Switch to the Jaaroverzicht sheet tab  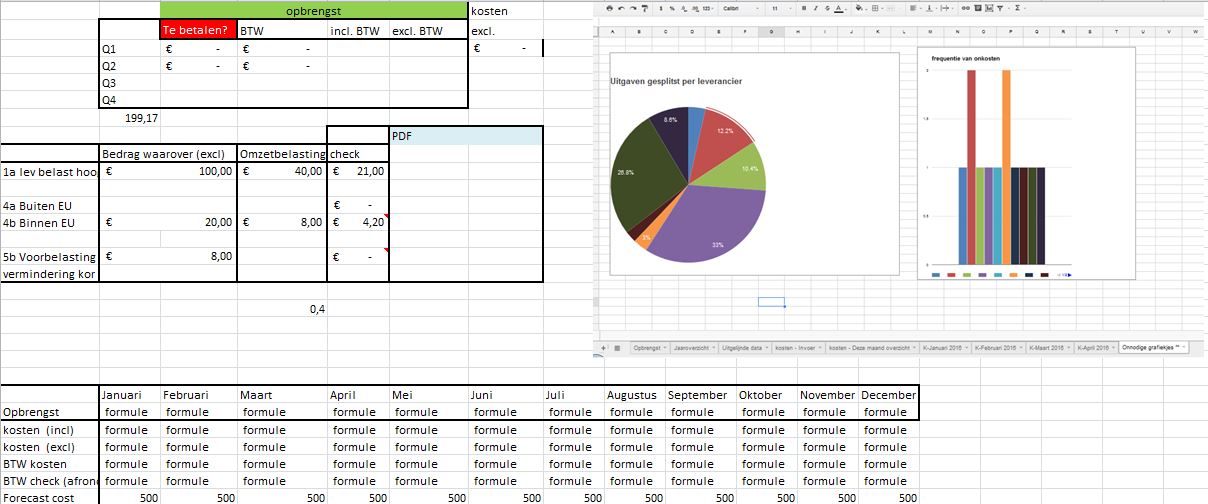[x=686, y=347]
